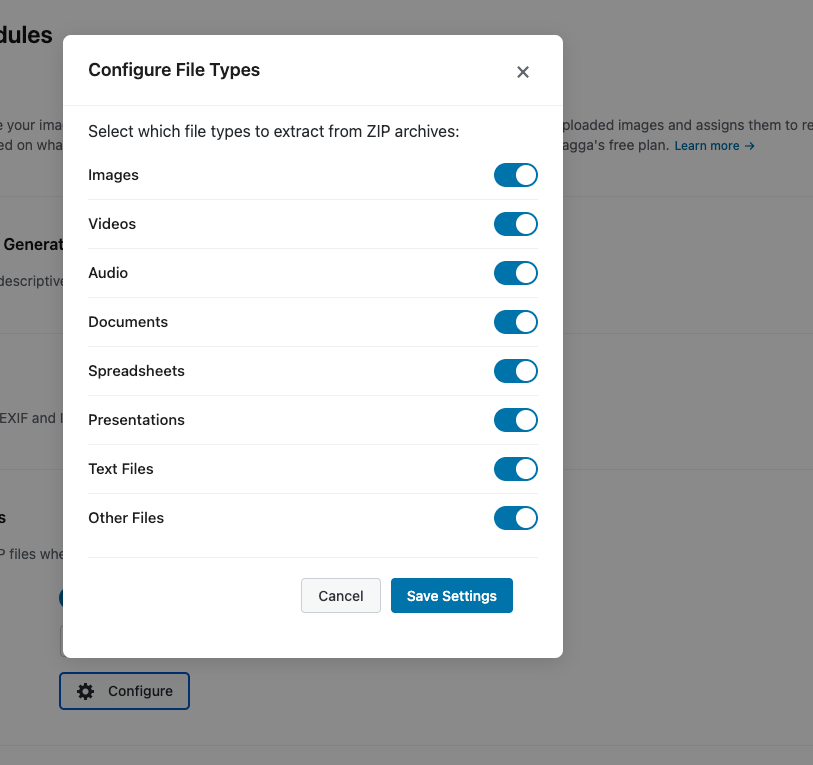
Task: Turn off the Audio toggle
Action: point(516,273)
